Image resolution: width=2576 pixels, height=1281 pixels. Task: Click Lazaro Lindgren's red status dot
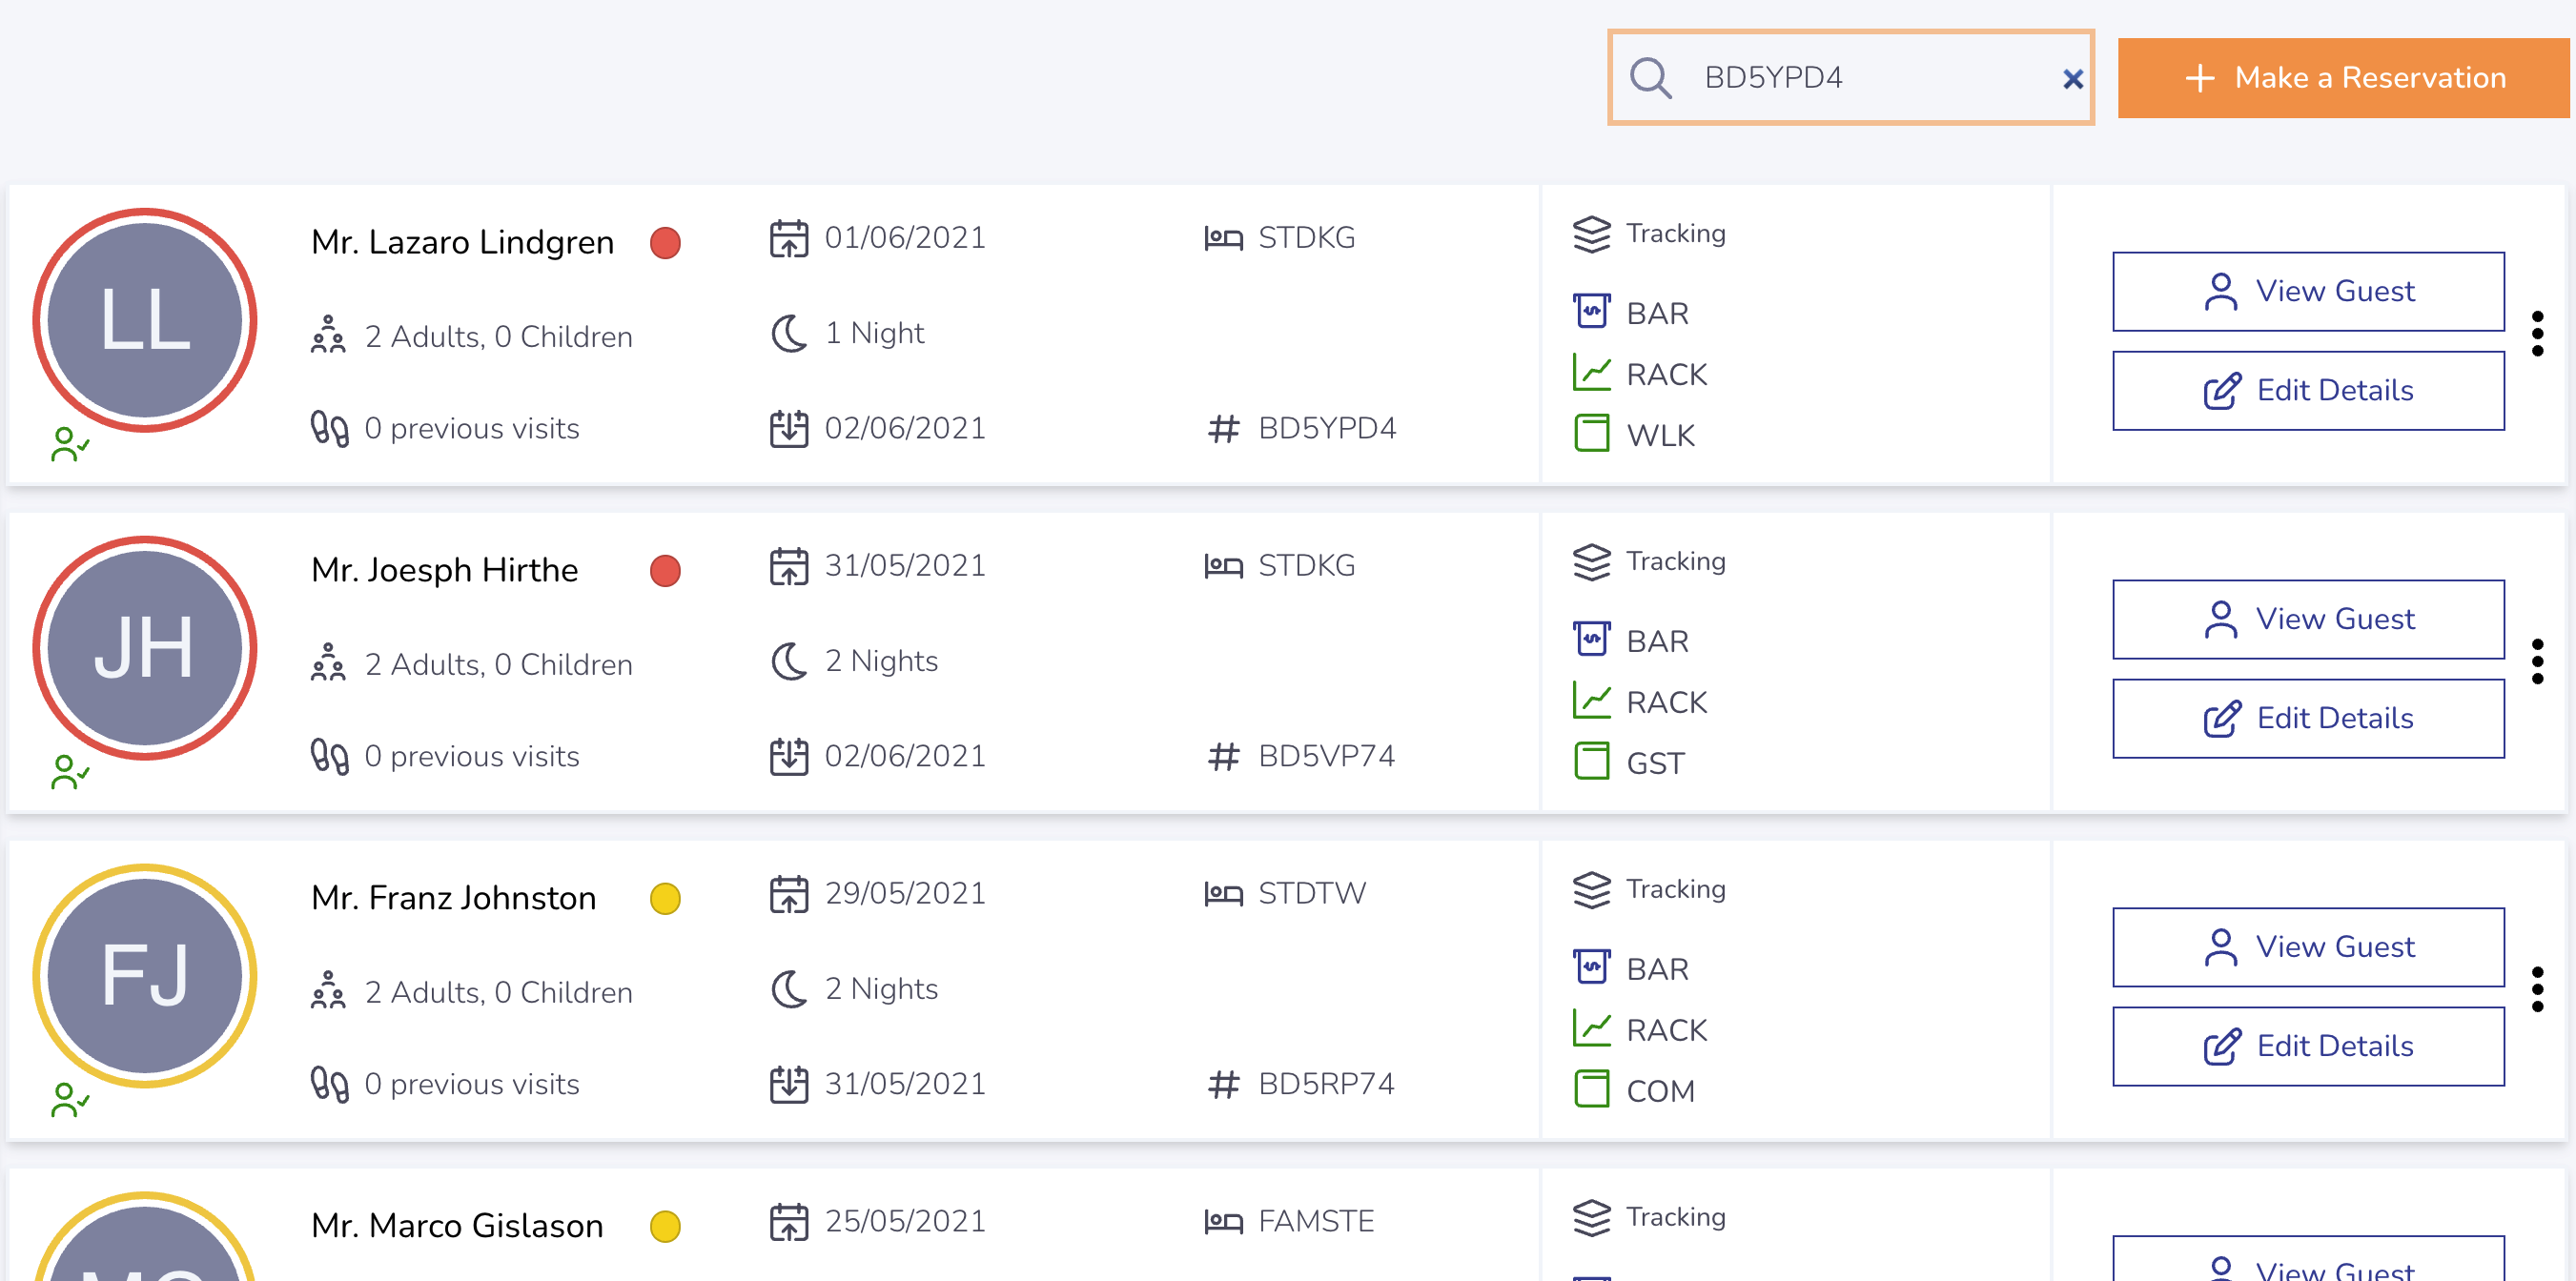point(665,243)
